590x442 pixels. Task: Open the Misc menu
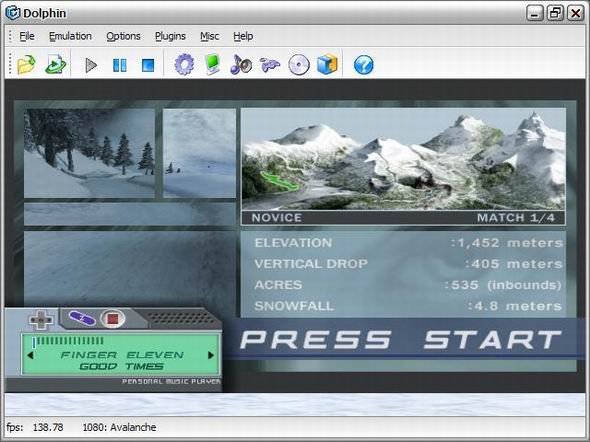click(210, 36)
